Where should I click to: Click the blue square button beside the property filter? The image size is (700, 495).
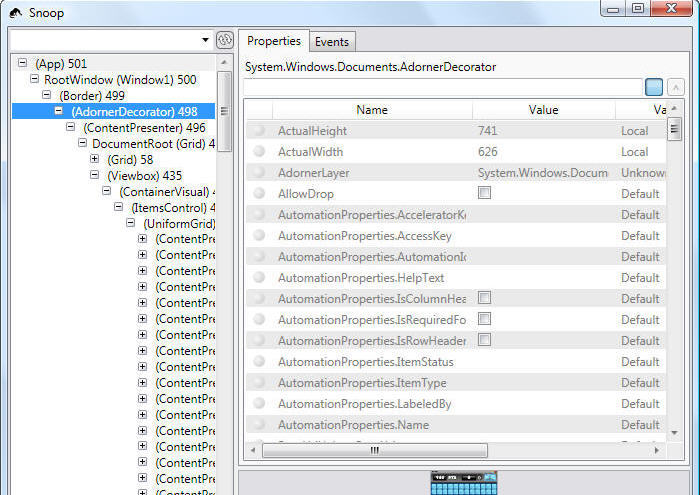pos(654,87)
